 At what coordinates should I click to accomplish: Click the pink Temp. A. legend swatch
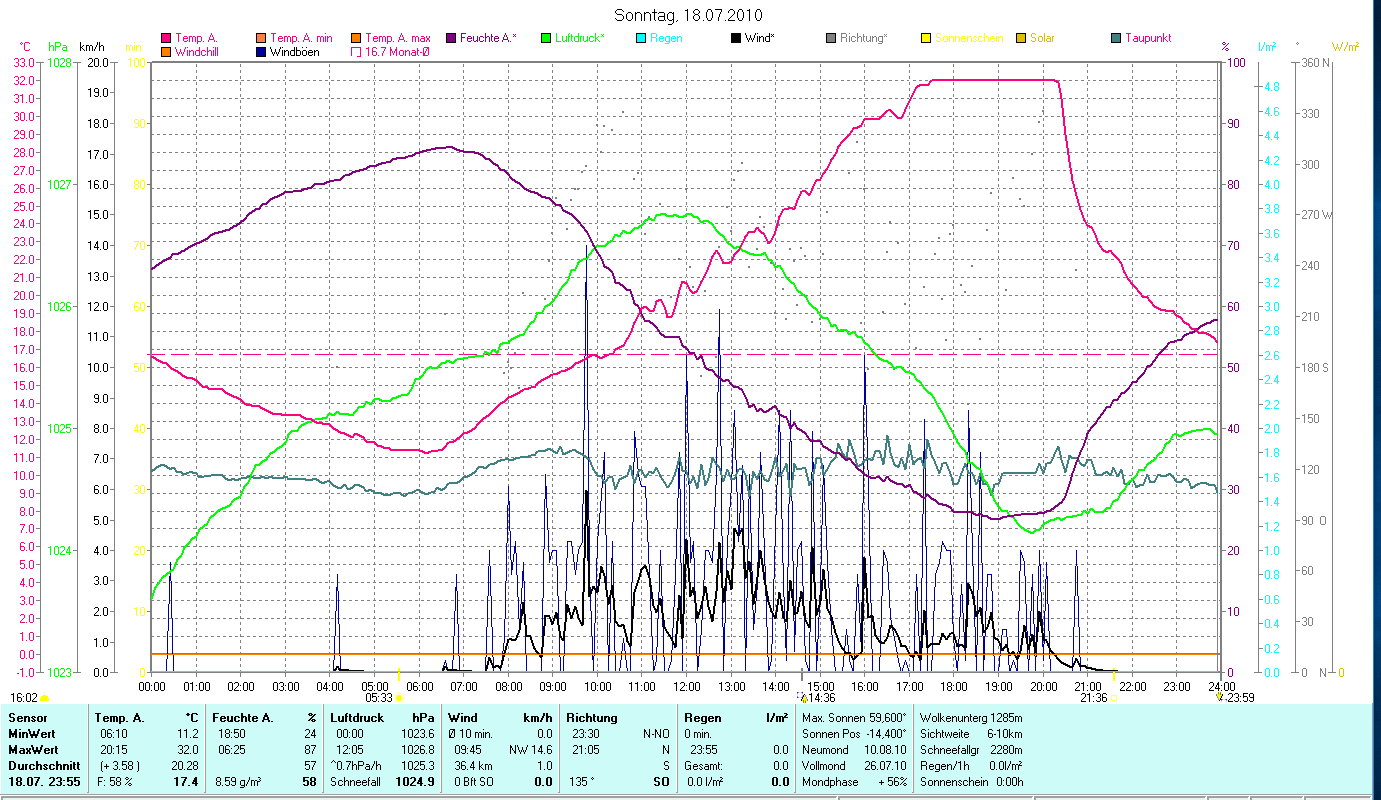click(166, 39)
